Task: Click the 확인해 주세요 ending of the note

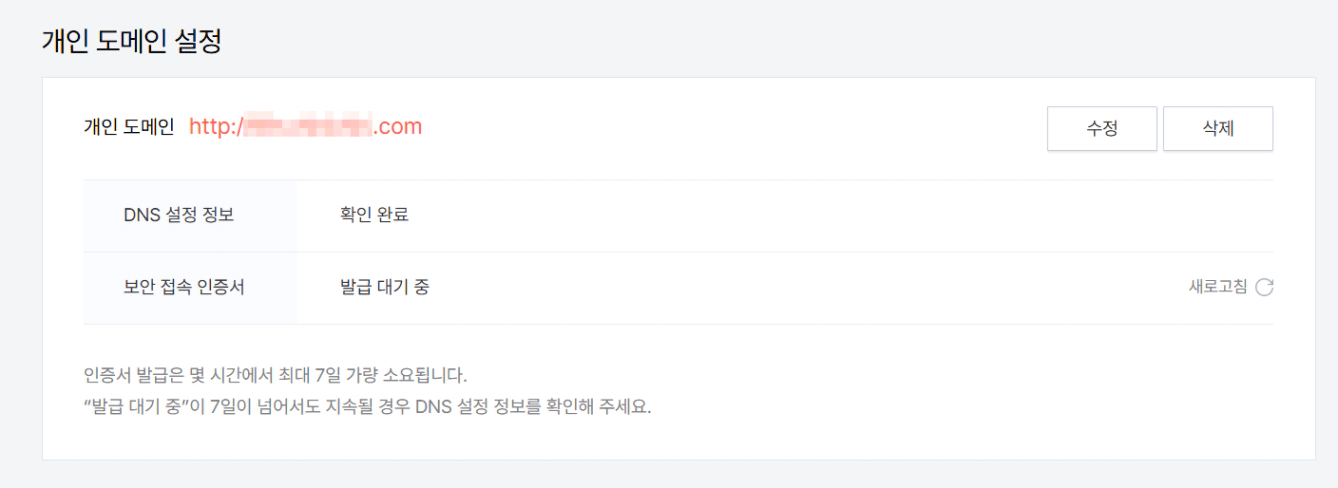Action: coord(609,408)
